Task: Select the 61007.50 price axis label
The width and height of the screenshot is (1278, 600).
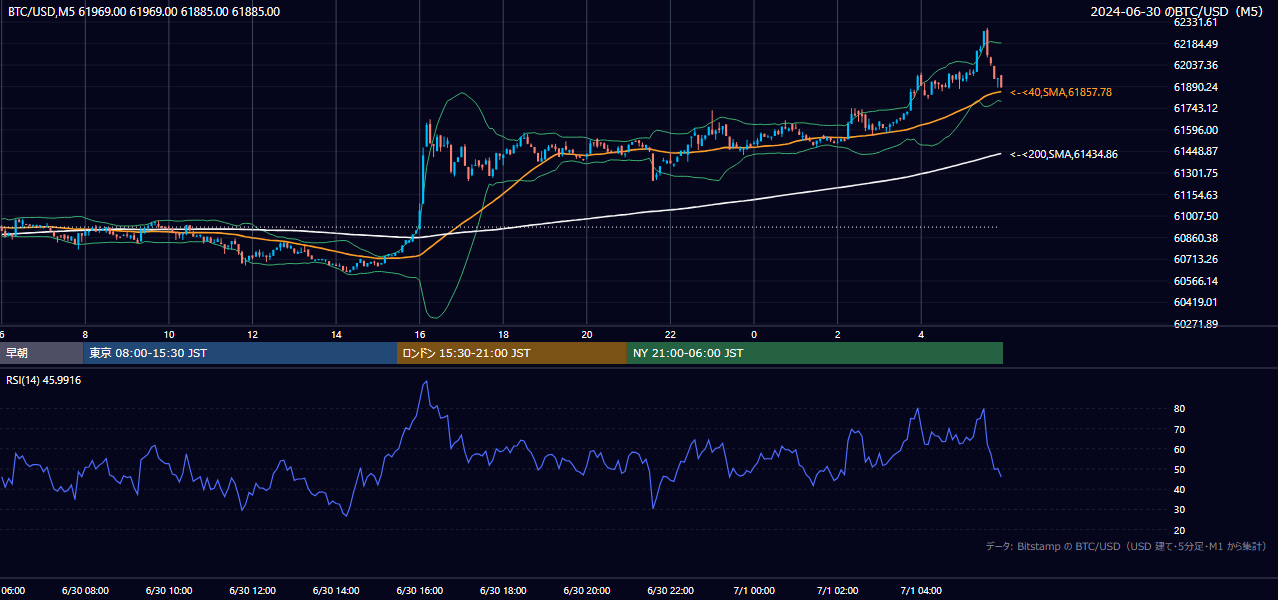Action: [1195, 216]
